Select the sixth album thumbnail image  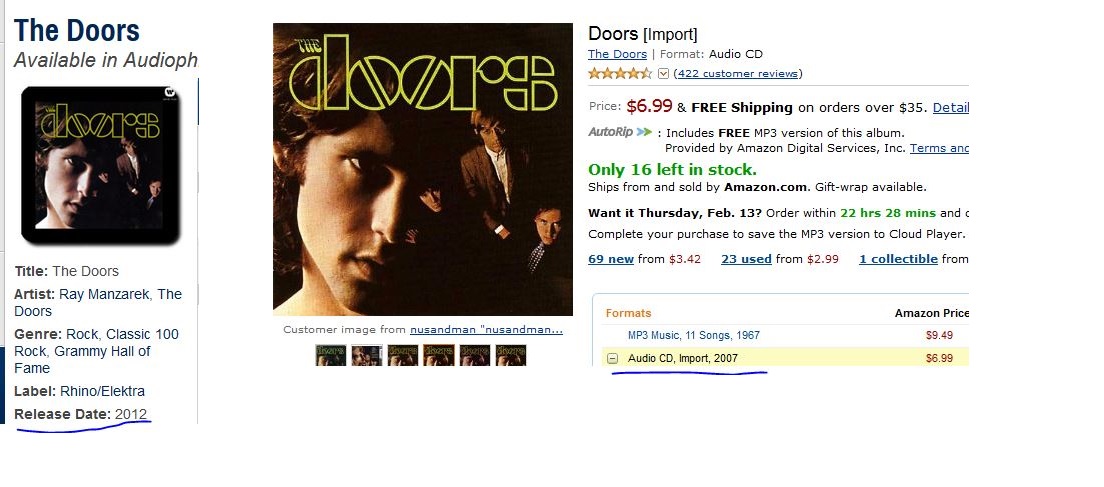[x=510, y=355]
